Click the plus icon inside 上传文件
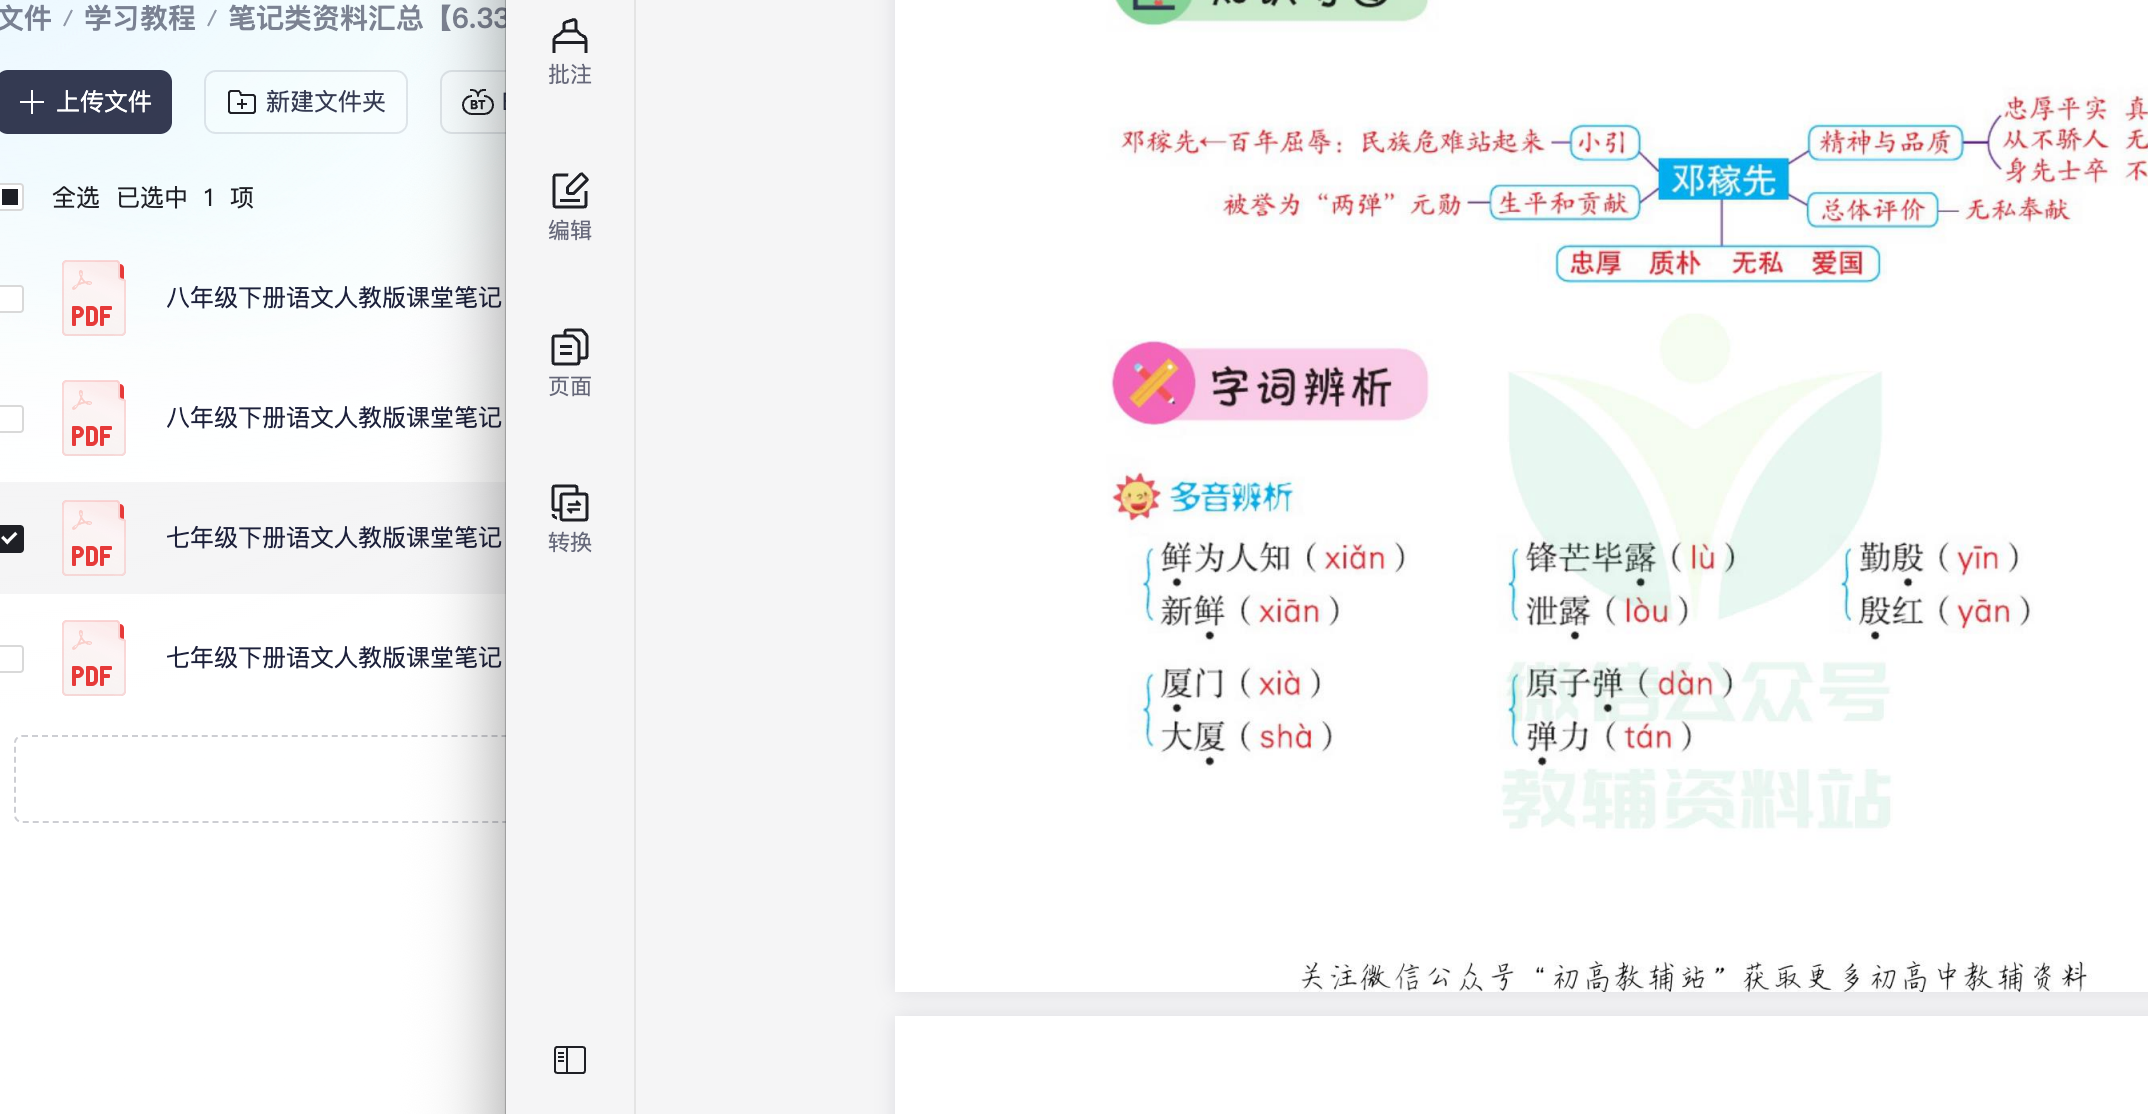 32,102
